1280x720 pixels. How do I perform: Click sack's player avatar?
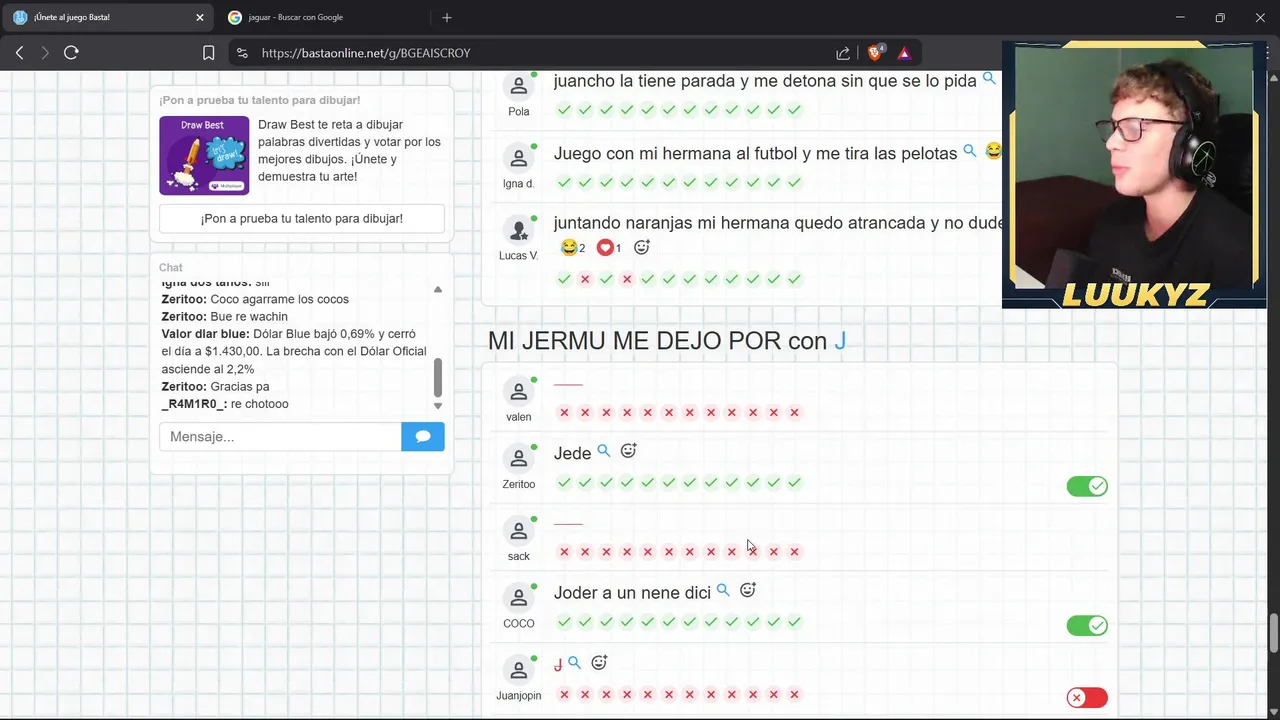coord(518,531)
